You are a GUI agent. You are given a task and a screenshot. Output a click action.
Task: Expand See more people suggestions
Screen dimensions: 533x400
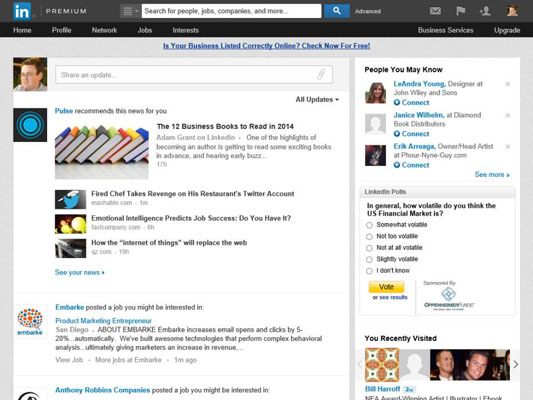(x=492, y=174)
